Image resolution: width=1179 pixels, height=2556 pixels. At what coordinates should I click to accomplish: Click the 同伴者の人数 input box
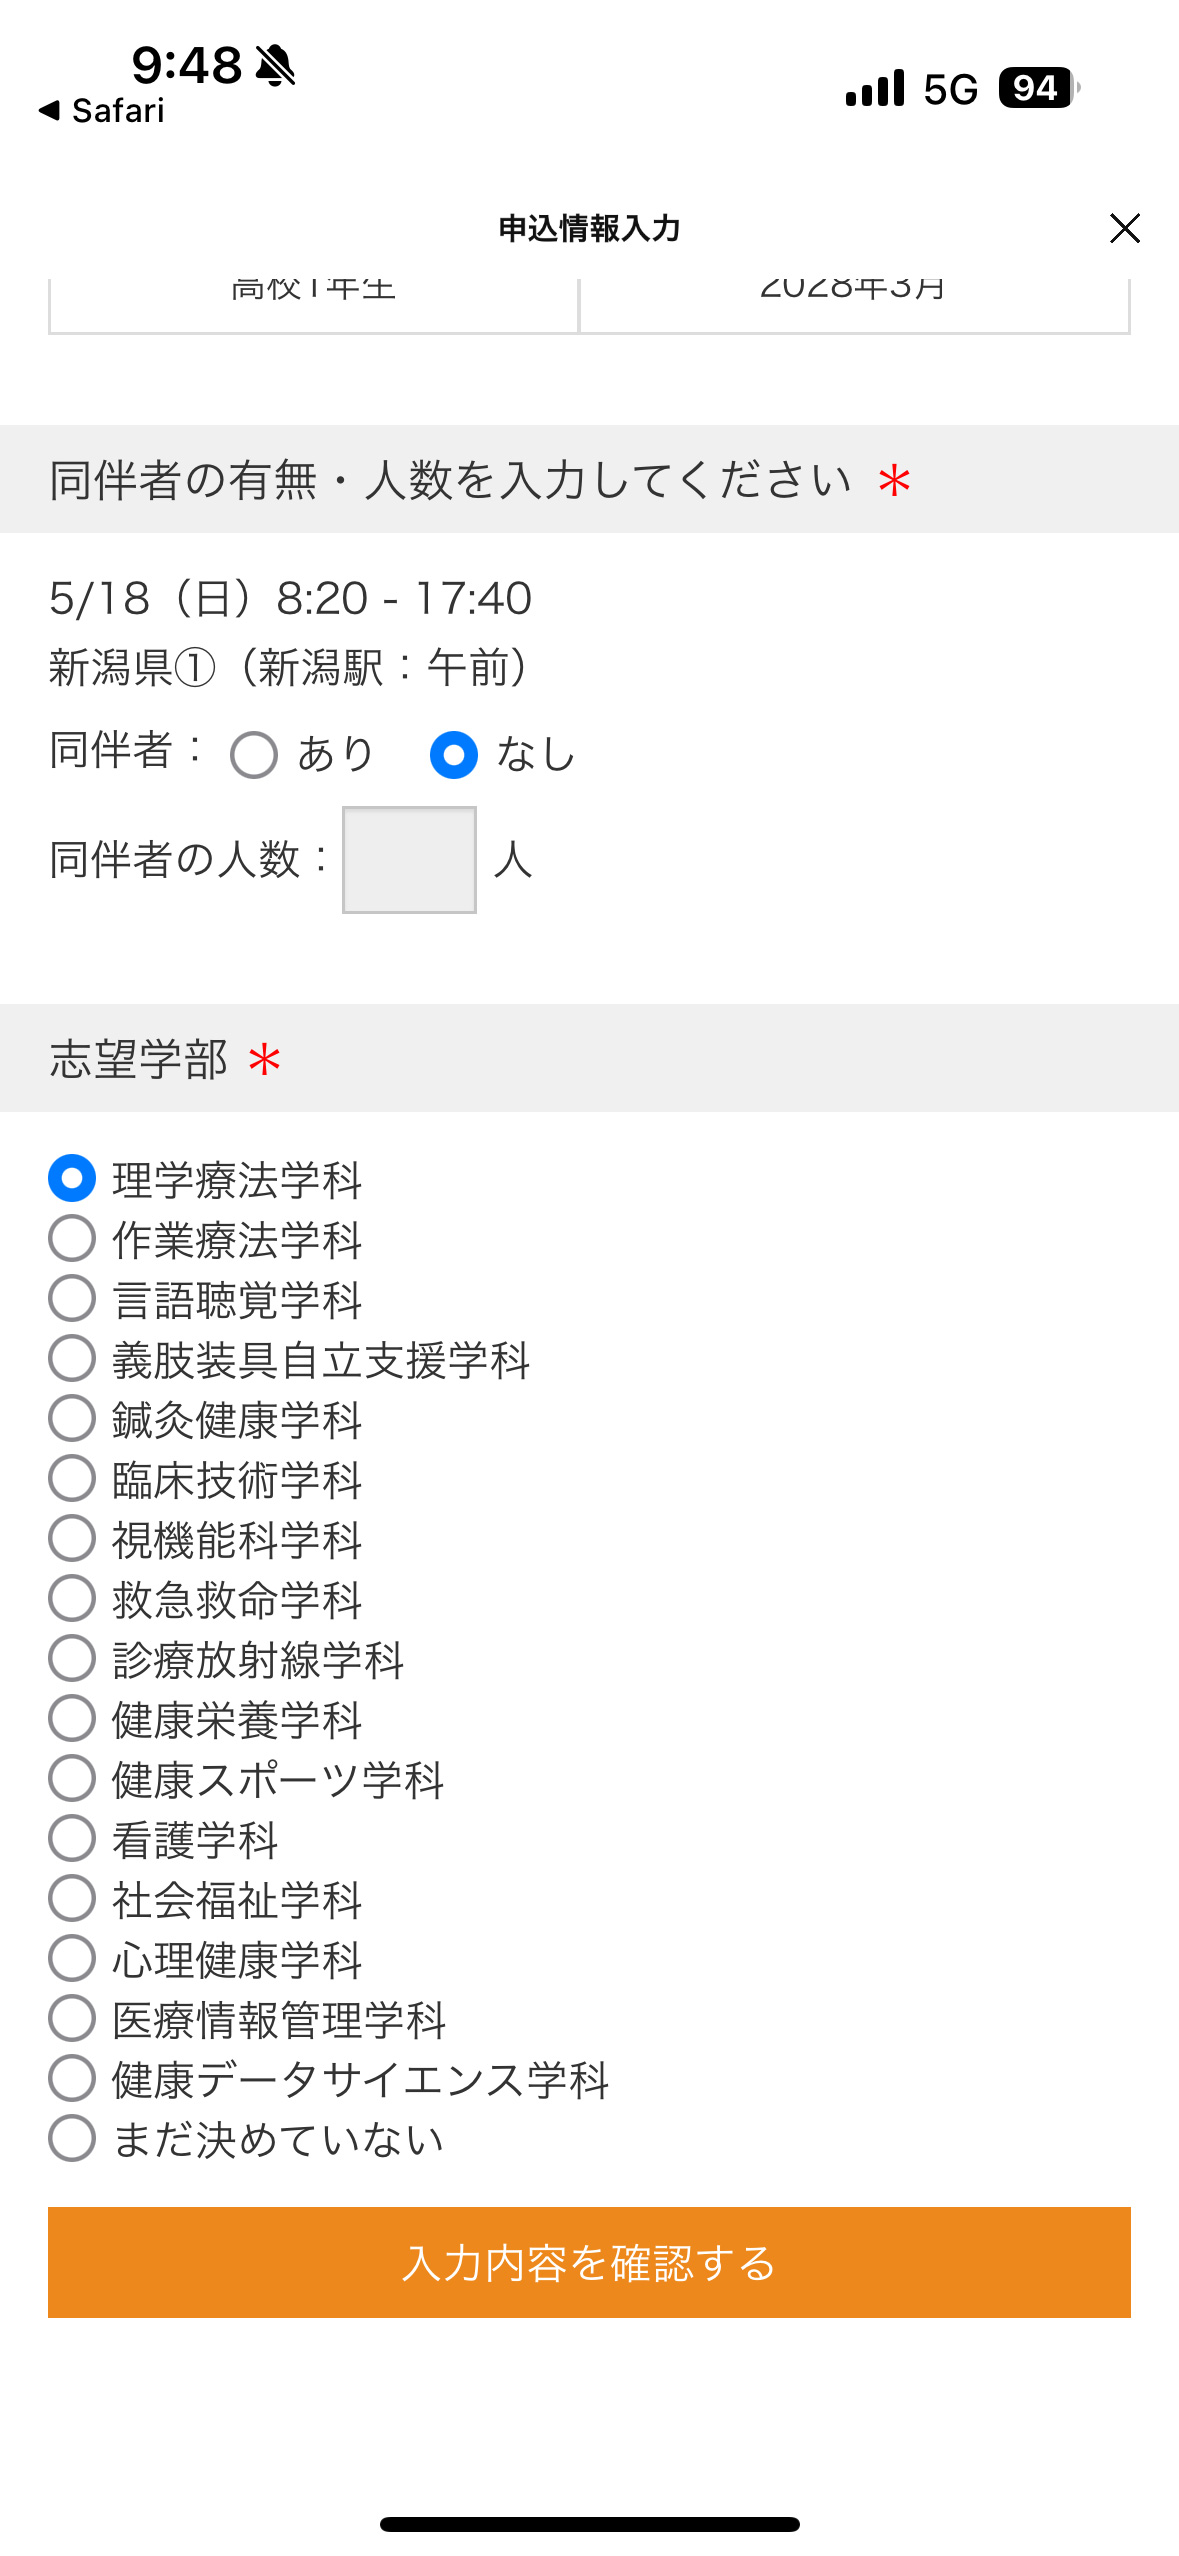409,860
